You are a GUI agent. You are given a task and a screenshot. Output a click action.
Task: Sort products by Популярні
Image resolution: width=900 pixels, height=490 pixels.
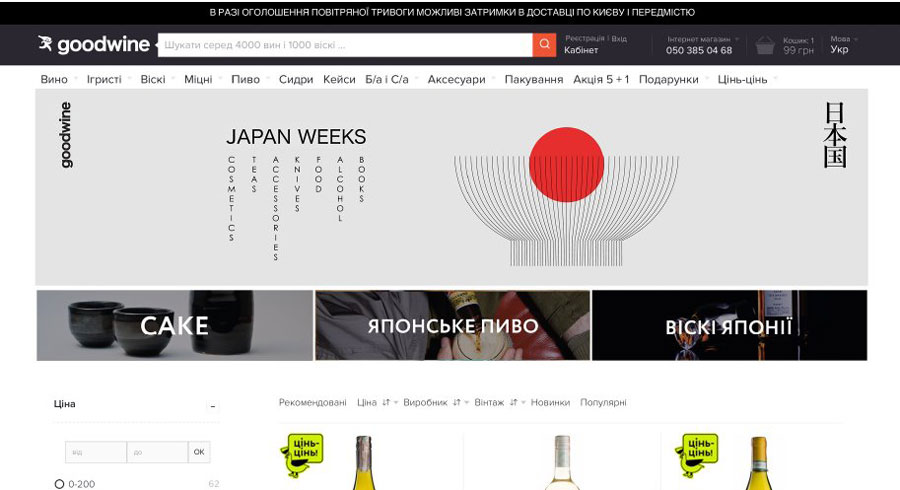coord(603,403)
